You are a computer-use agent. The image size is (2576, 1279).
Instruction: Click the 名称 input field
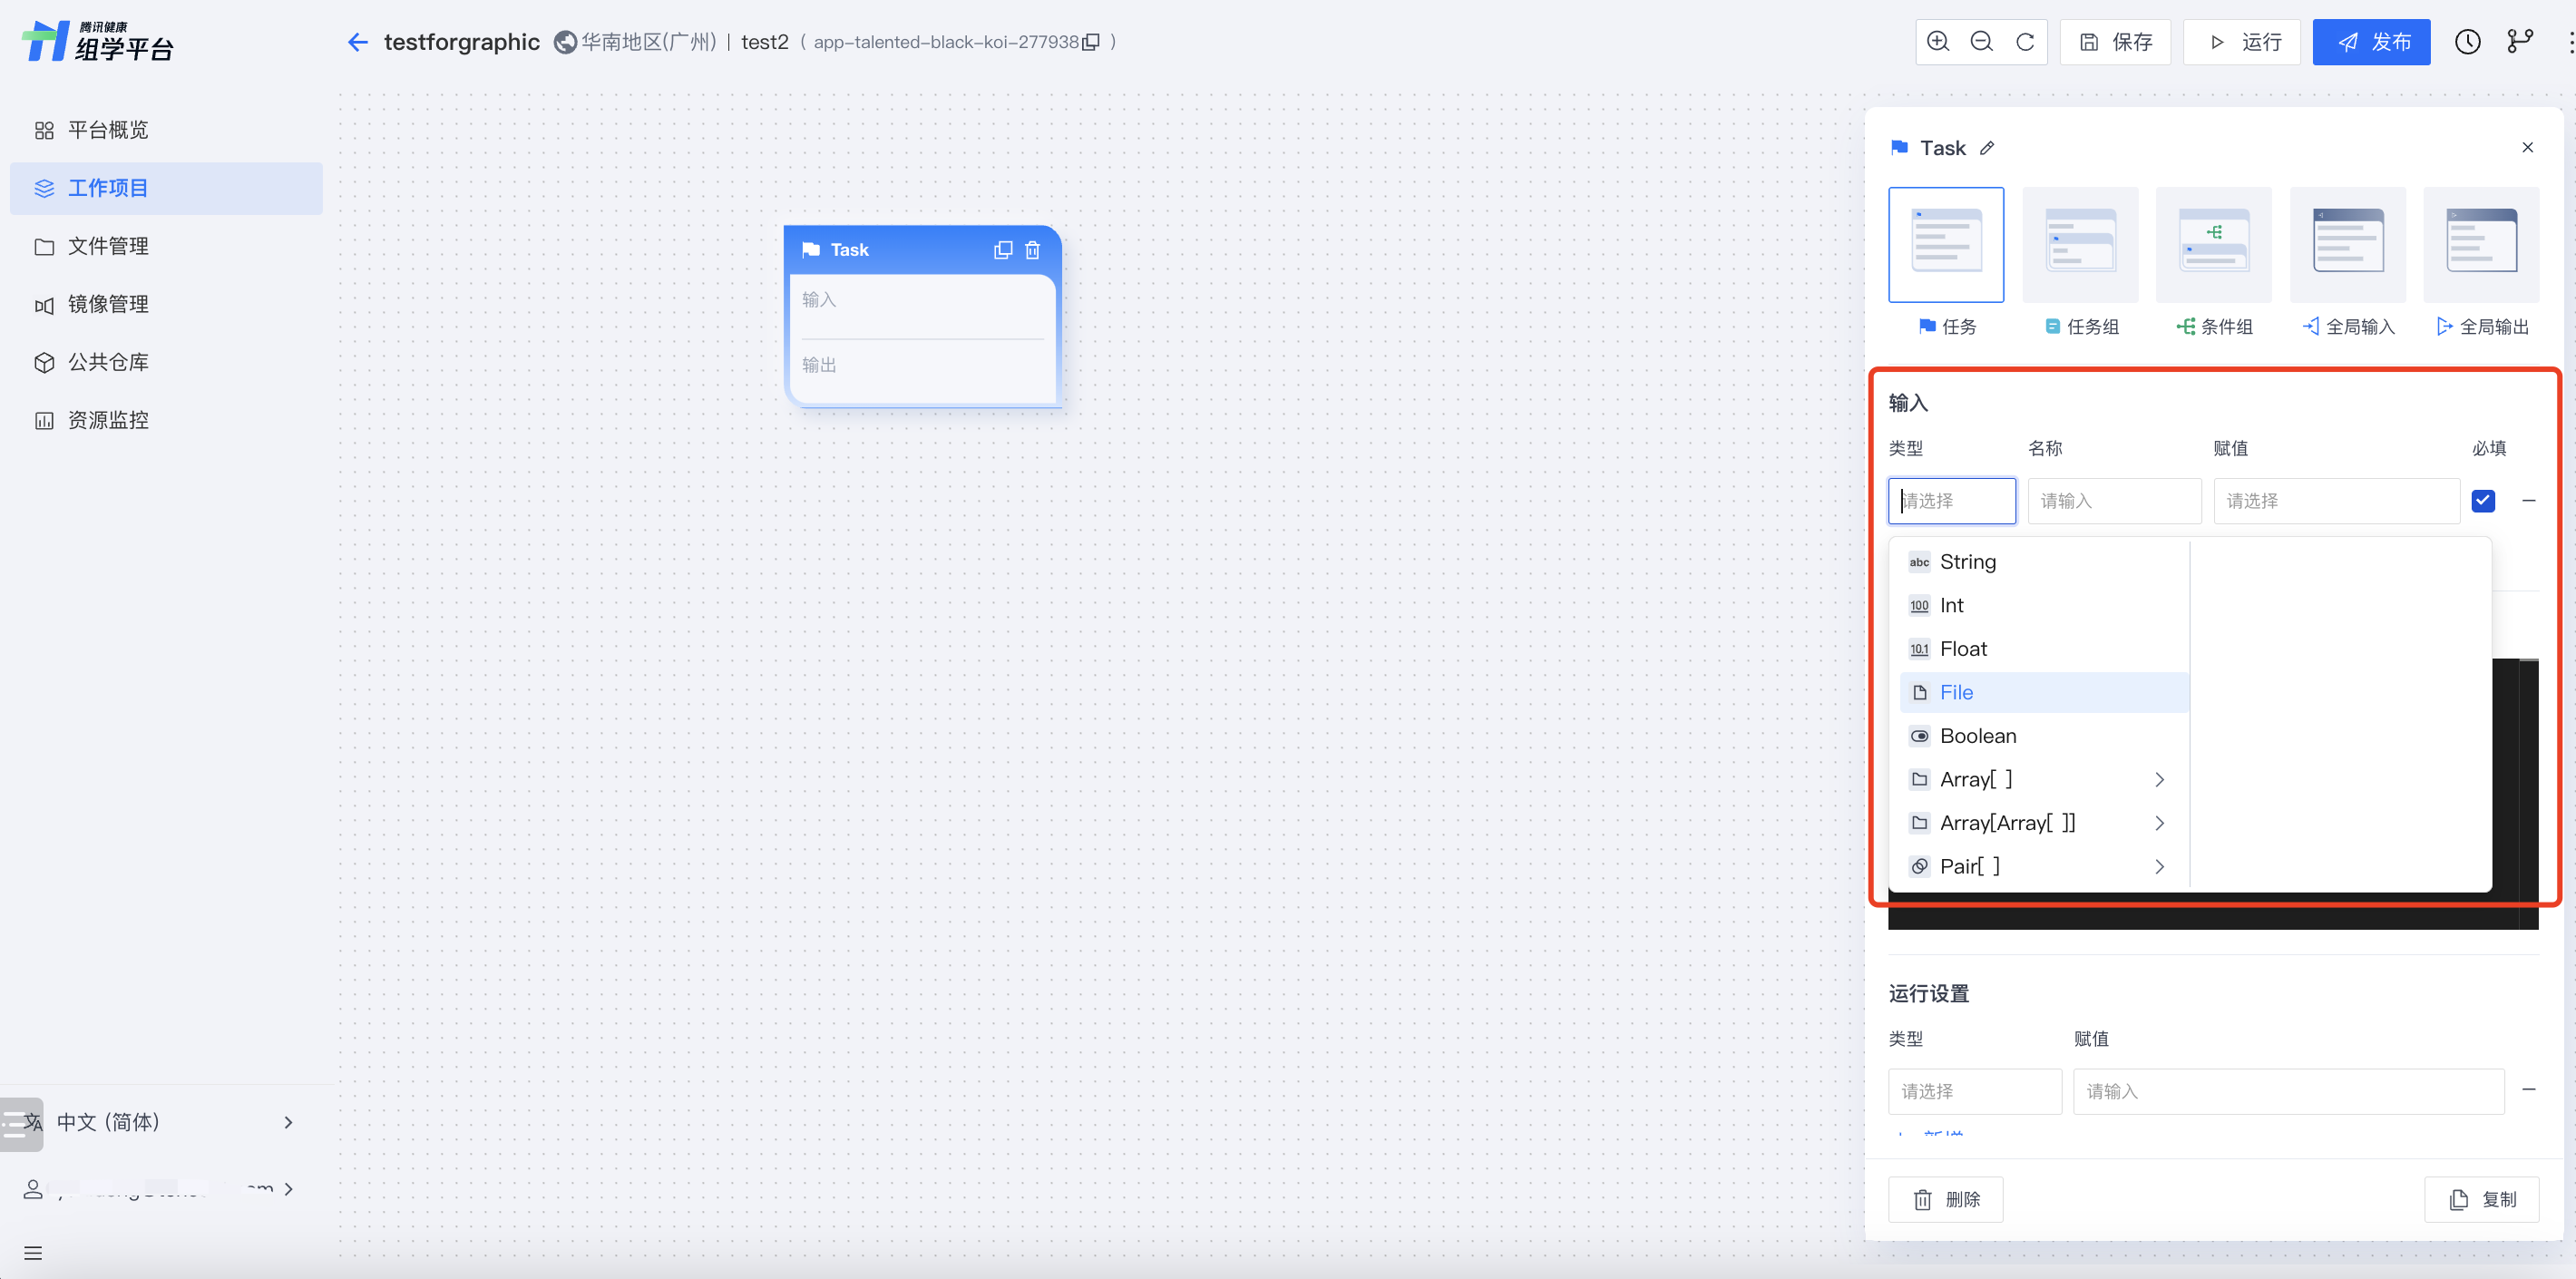click(2114, 501)
